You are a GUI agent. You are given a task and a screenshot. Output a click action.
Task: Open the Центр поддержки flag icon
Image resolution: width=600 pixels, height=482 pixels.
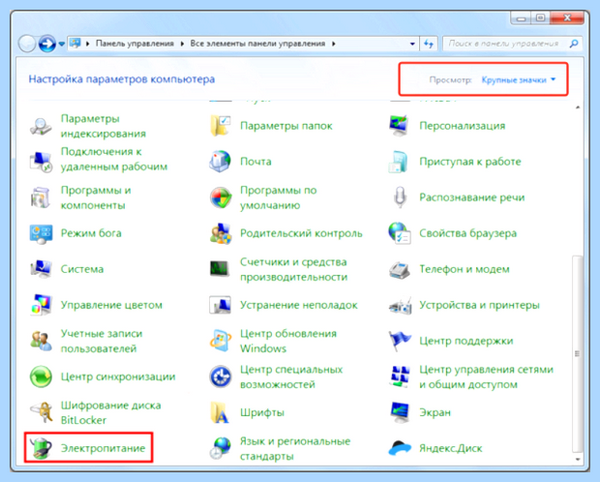coord(399,341)
